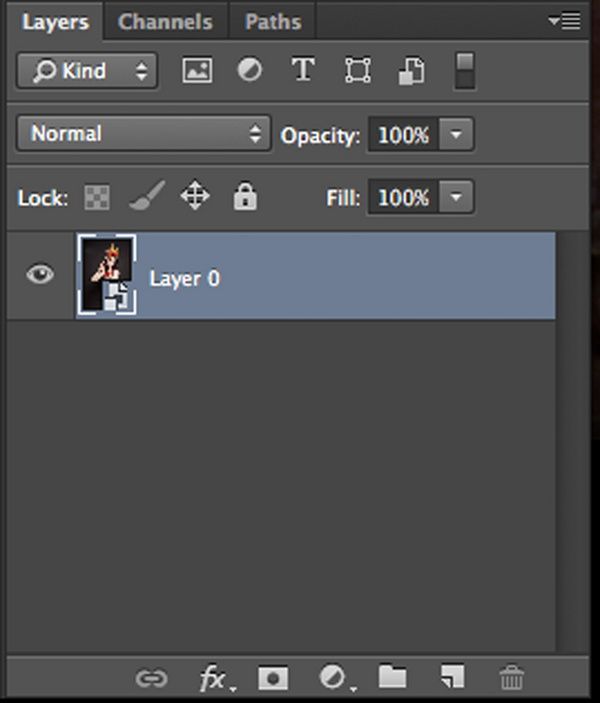
Task: Toggle layer filtering switch on or off
Action: point(465,71)
